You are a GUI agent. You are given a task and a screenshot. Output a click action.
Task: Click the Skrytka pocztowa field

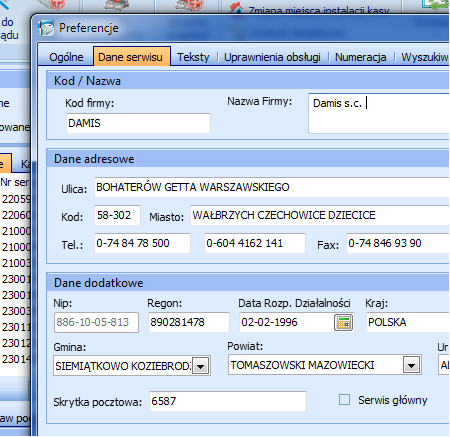point(228,401)
